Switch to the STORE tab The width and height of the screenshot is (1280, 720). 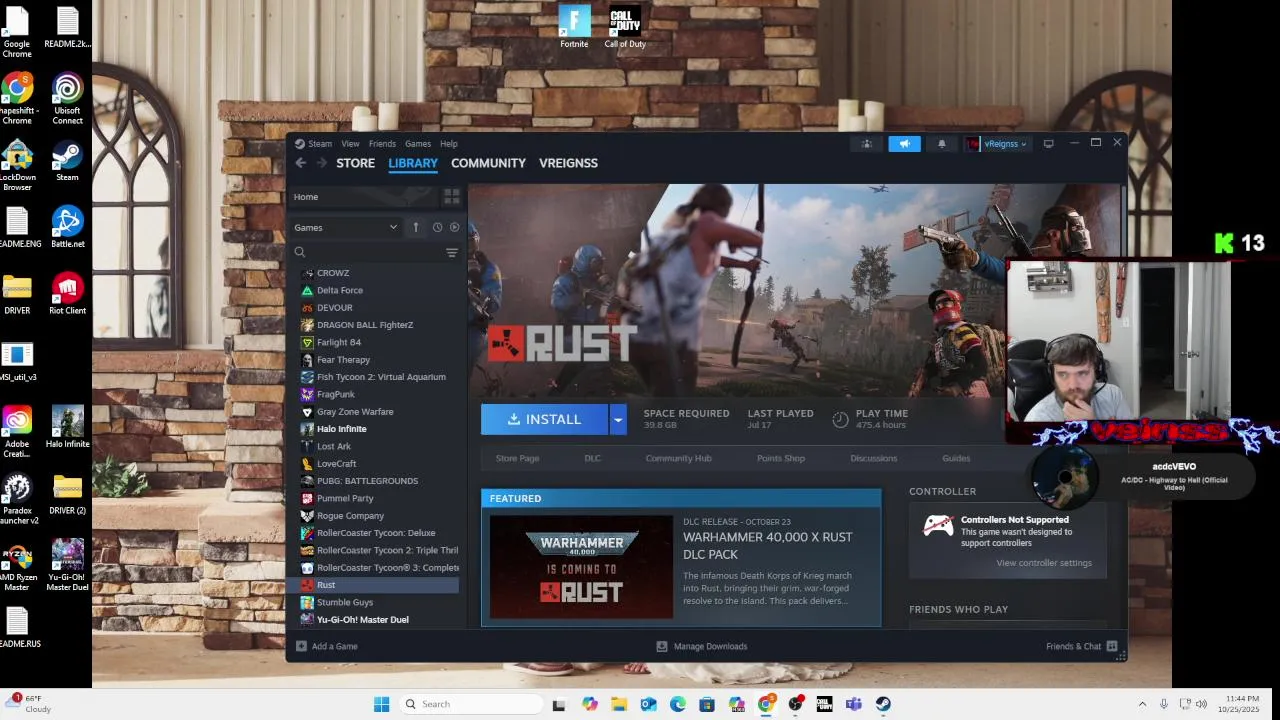click(355, 163)
